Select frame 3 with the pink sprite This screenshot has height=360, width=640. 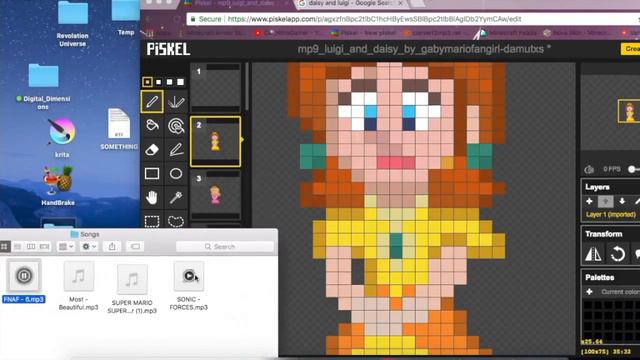point(216,195)
